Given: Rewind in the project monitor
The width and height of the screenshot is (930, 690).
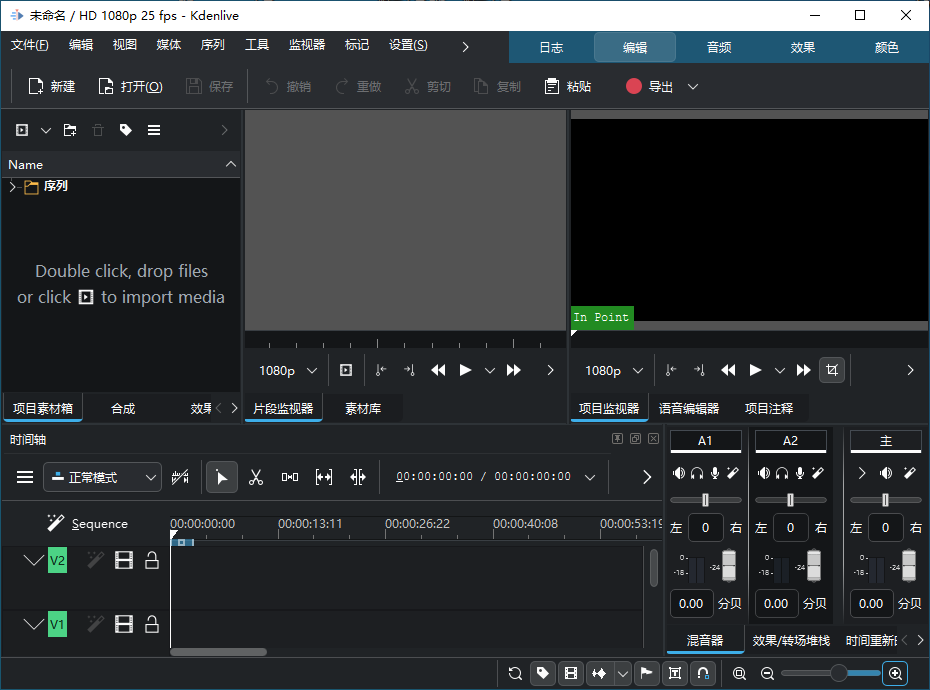Looking at the screenshot, I should [x=728, y=370].
